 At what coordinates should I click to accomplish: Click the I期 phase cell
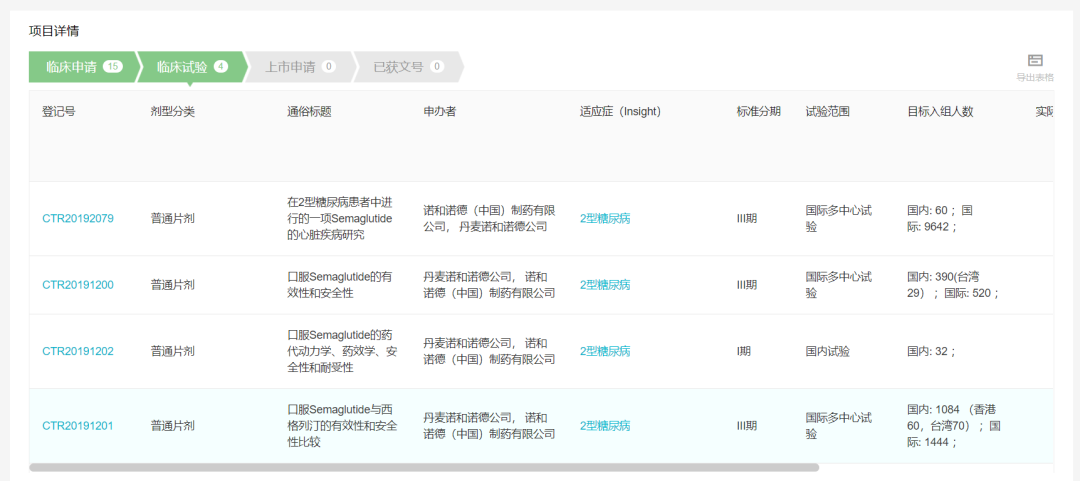point(743,351)
